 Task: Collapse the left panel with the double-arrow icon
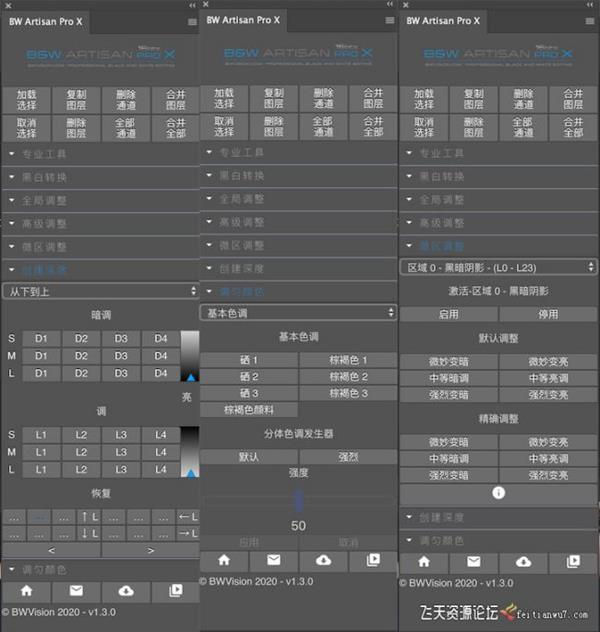[x=192, y=5]
